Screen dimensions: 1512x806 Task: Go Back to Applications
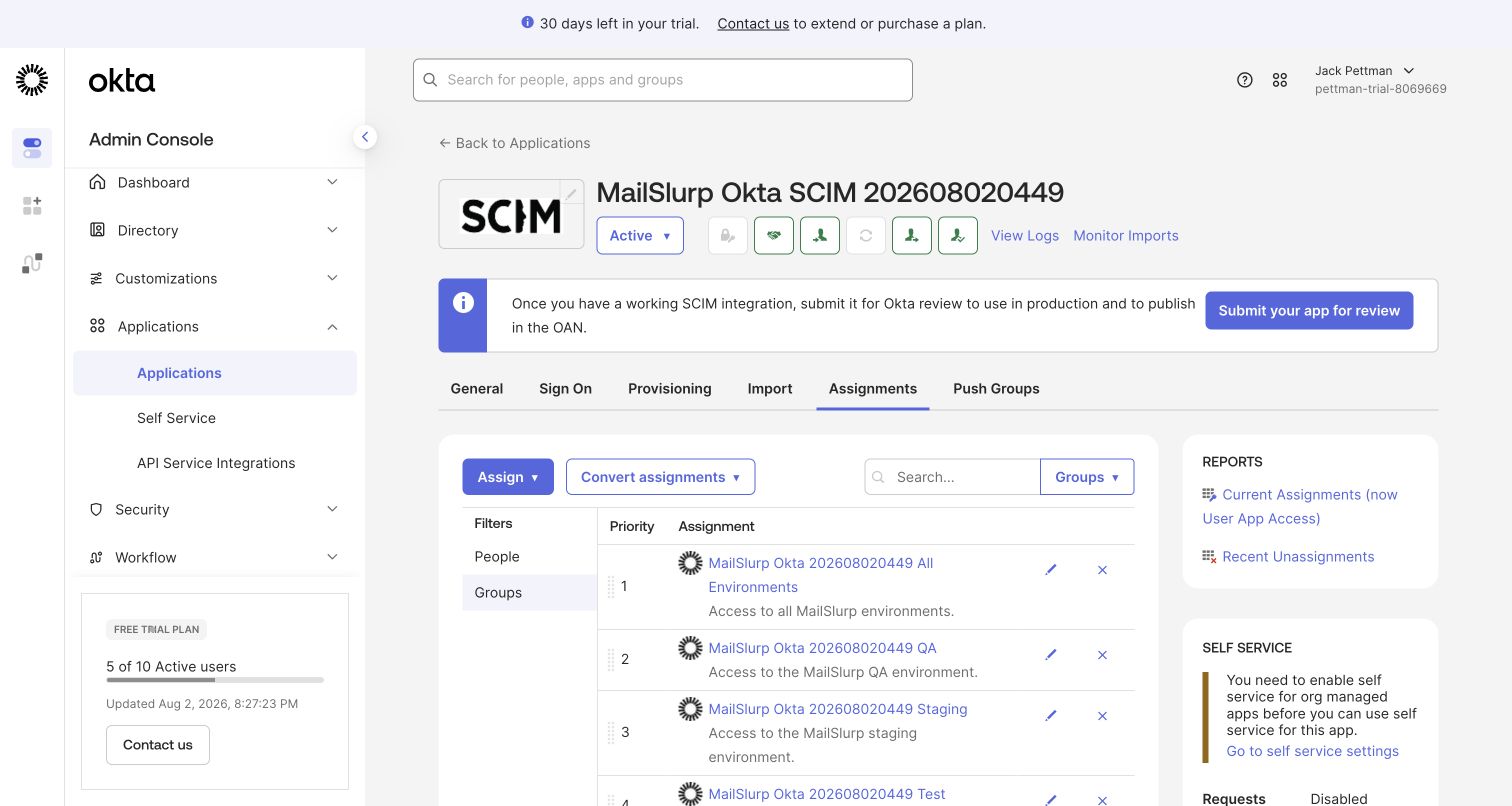(514, 143)
